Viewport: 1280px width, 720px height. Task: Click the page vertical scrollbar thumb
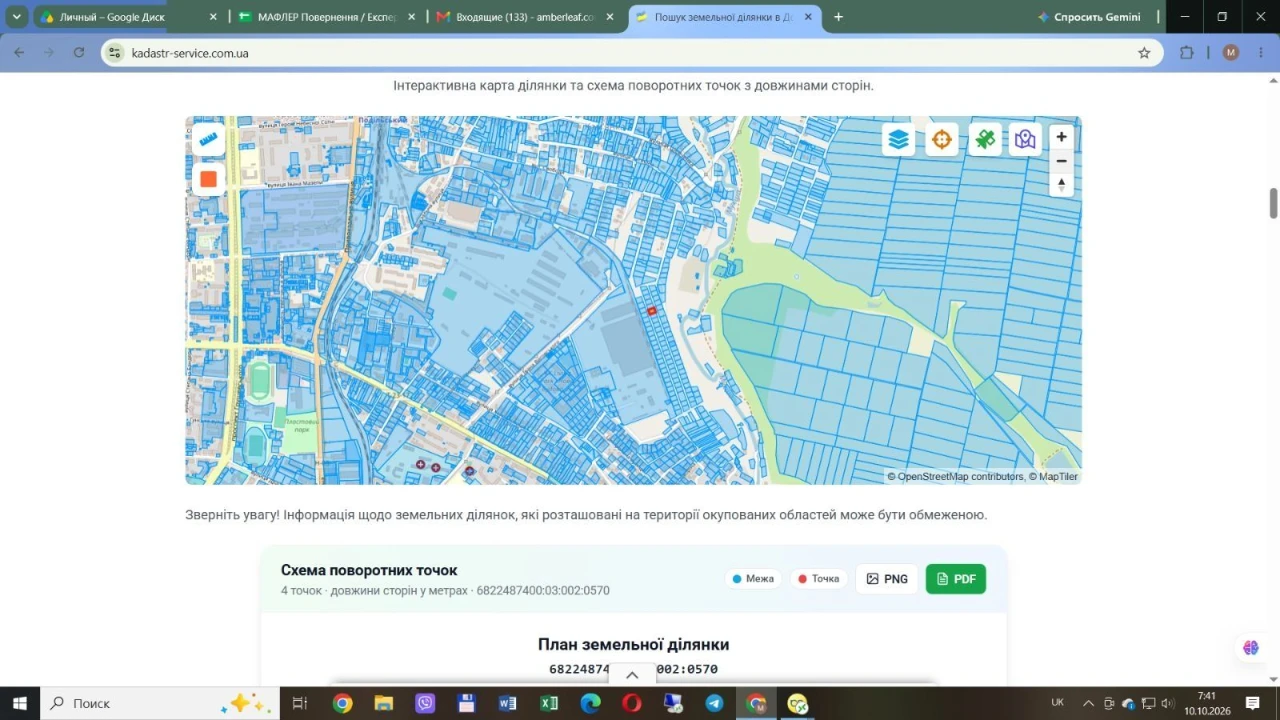point(1274,203)
